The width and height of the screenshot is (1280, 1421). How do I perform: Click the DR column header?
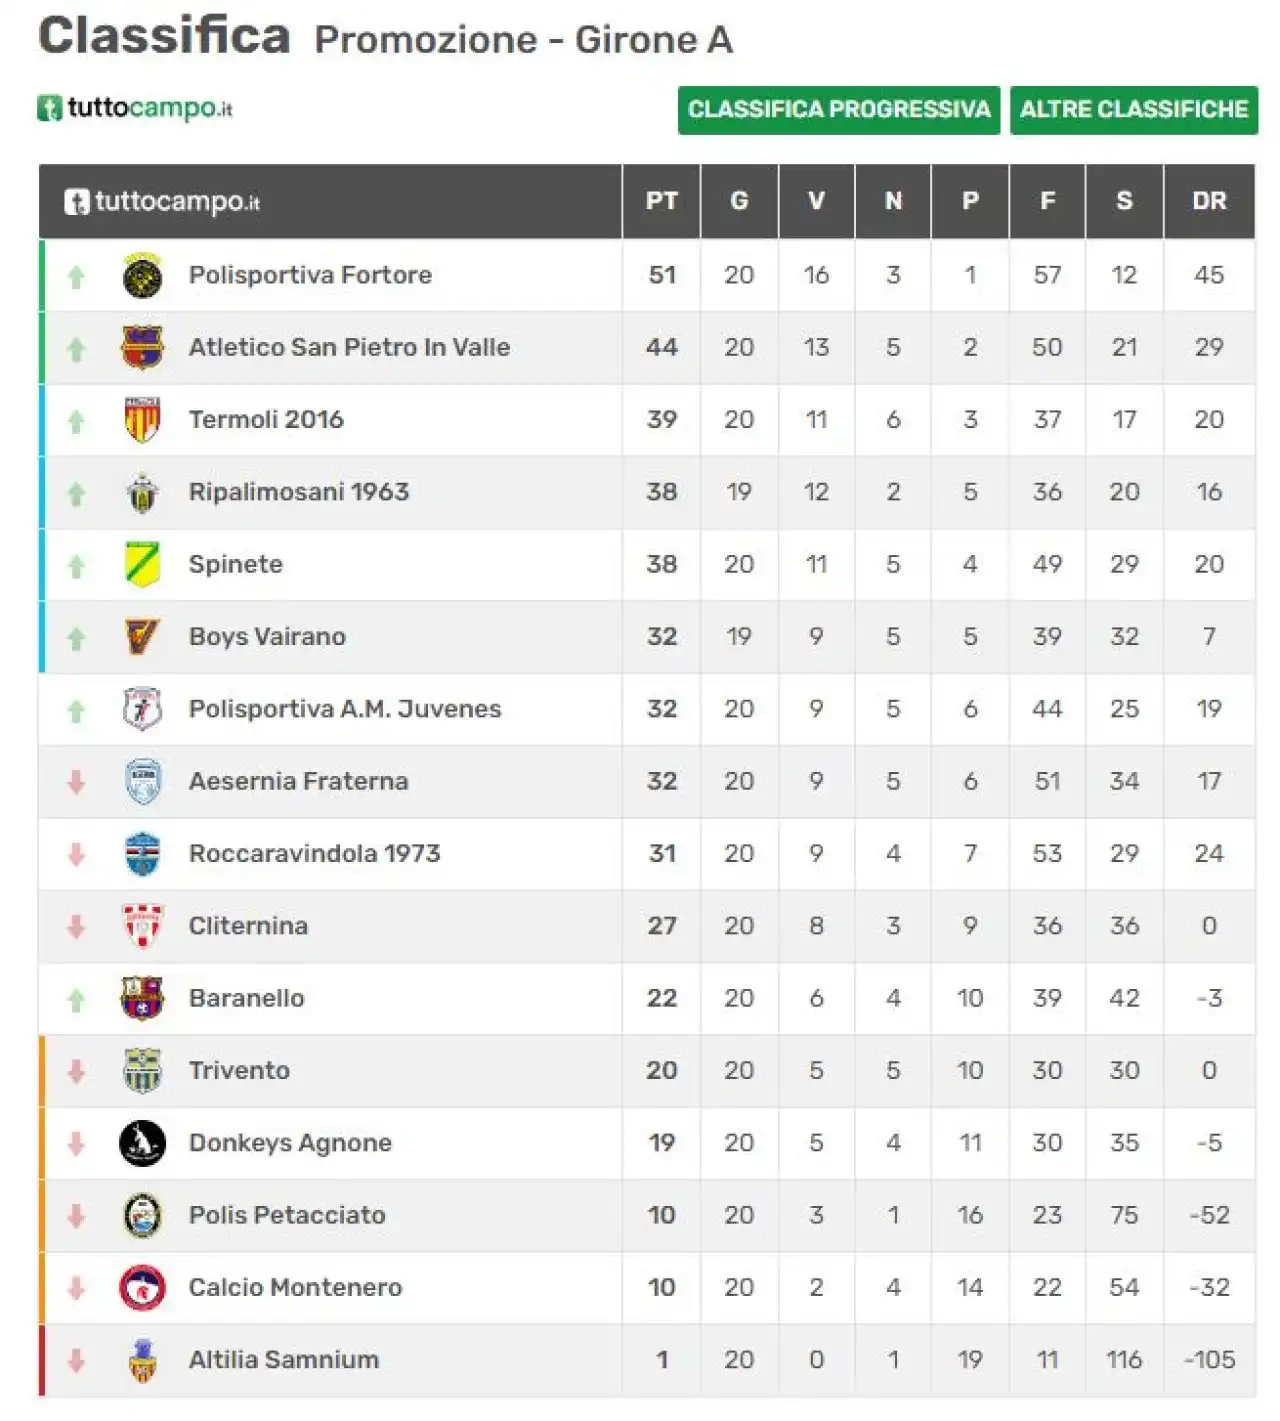coord(1209,201)
